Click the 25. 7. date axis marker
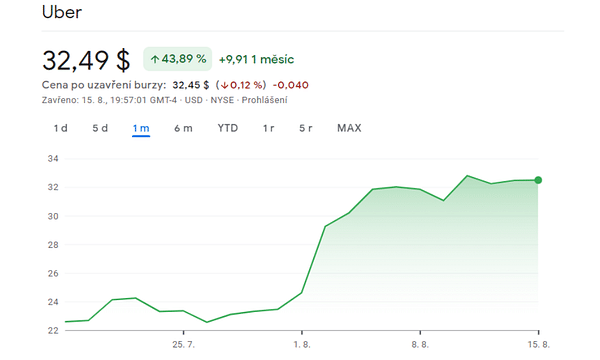Screen dimensions: 600x360 pyautogui.click(x=183, y=344)
